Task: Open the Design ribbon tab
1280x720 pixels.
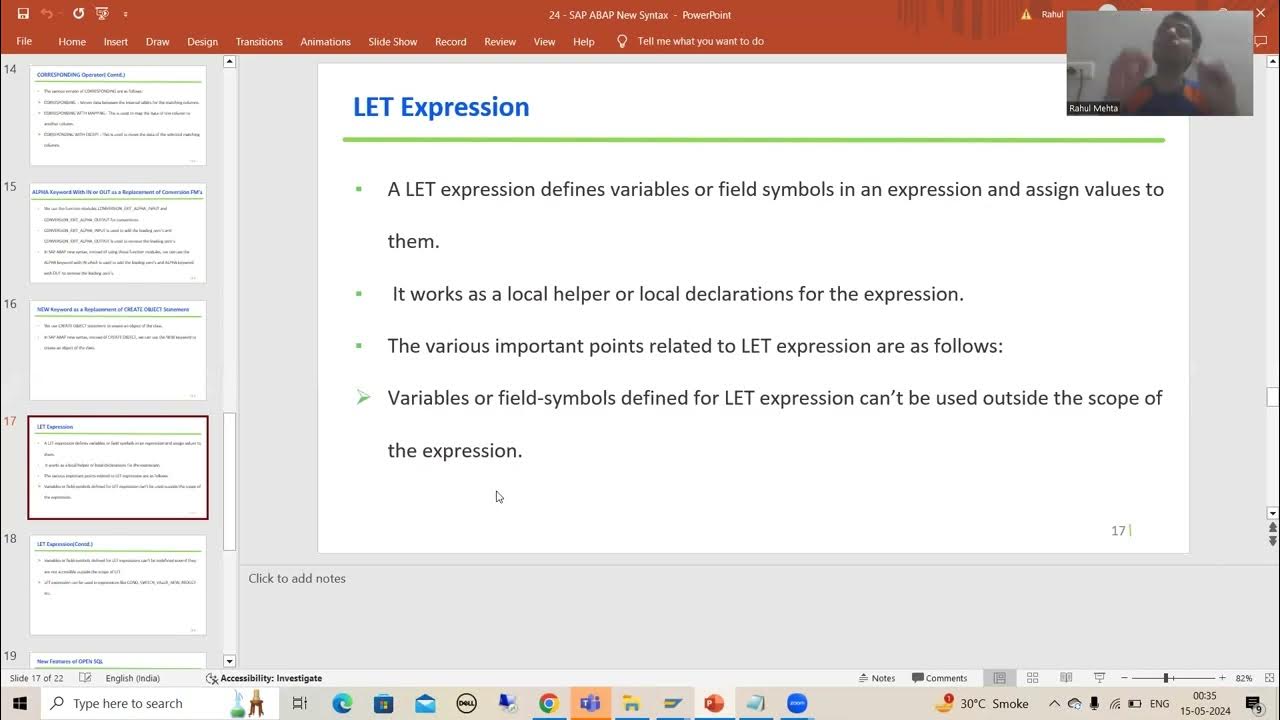Action: 202,42
